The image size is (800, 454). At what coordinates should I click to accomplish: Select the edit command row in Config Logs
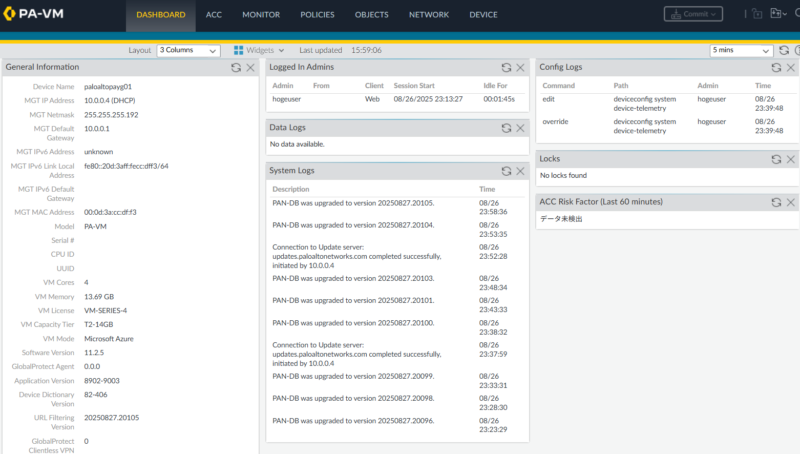coord(667,104)
